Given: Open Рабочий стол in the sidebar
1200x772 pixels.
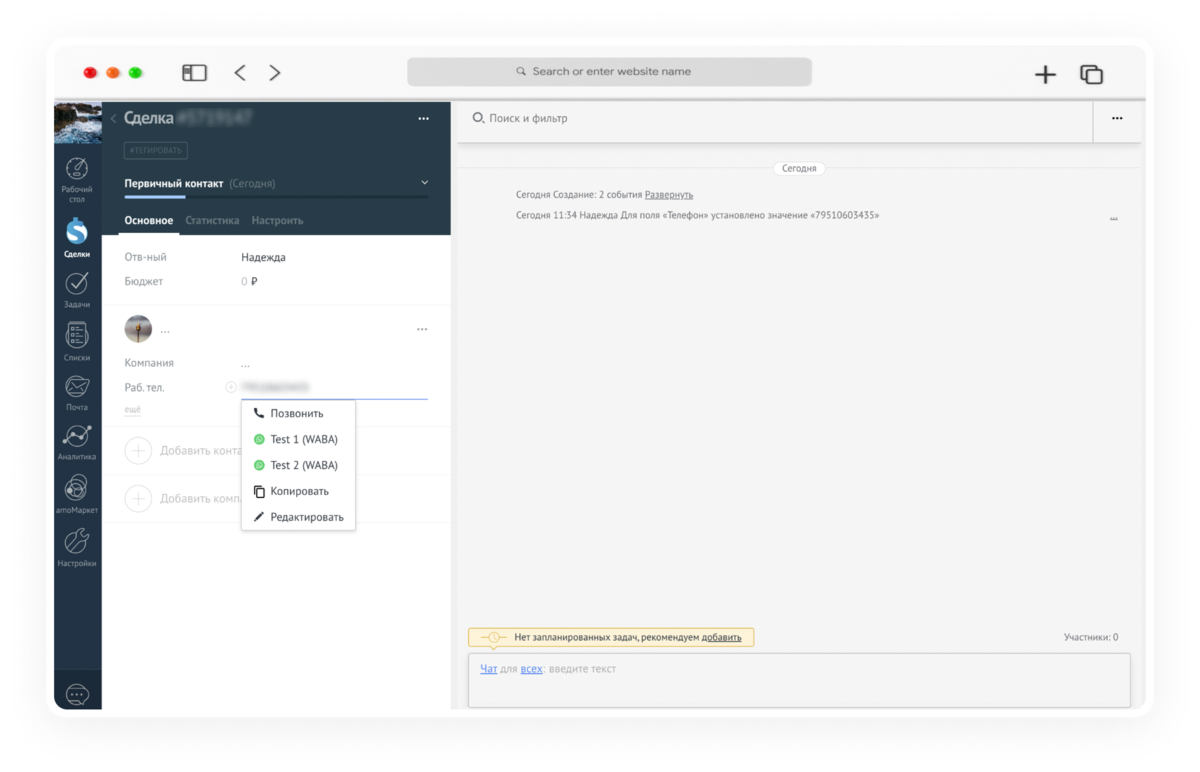Looking at the screenshot, I should [77, 178].
